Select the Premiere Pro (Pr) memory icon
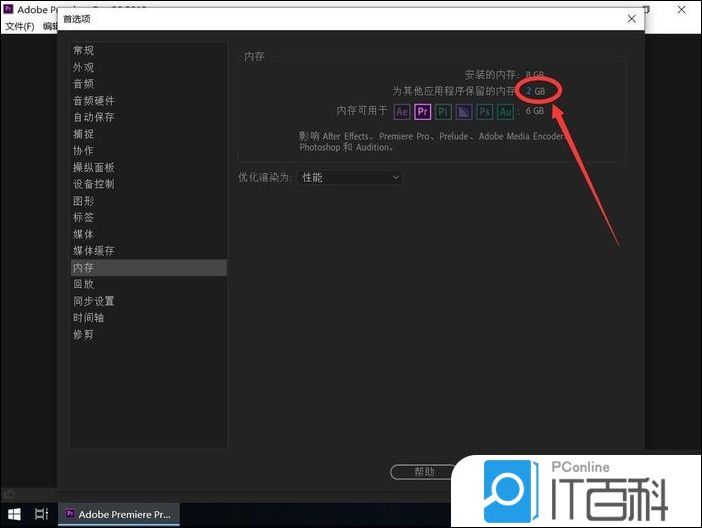This screenshot has width=702, height=528. coord(423,112)
